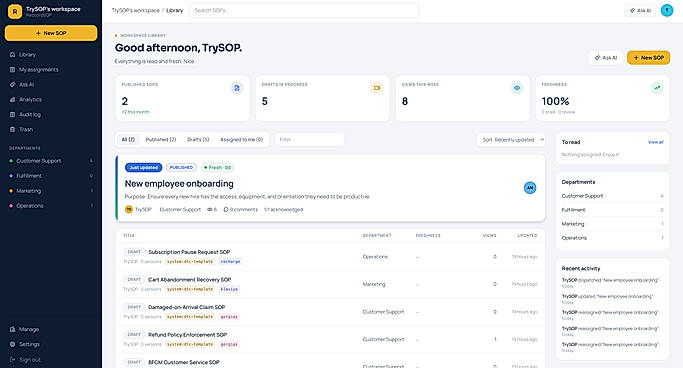Screen dimensions: 683x368
Task: Click the published SOPs document icon
Action: click(x=237, y=88)
